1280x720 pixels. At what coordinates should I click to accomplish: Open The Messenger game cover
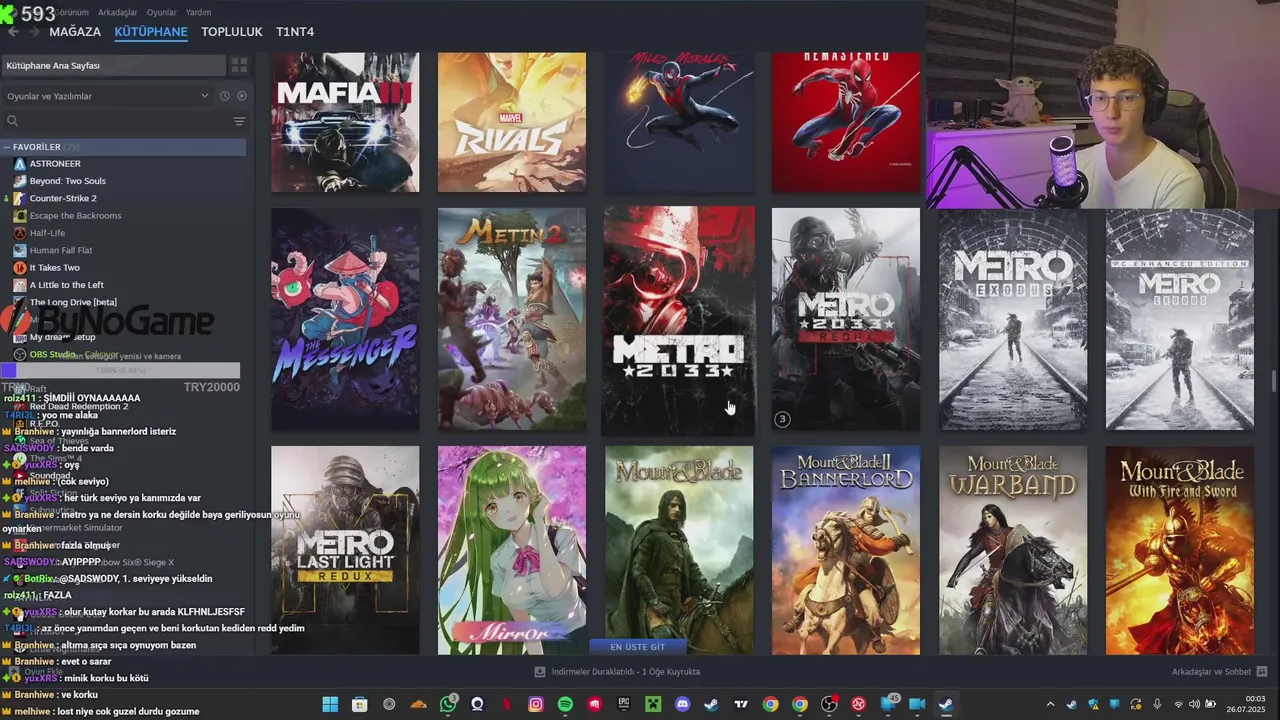coord(345,319)
